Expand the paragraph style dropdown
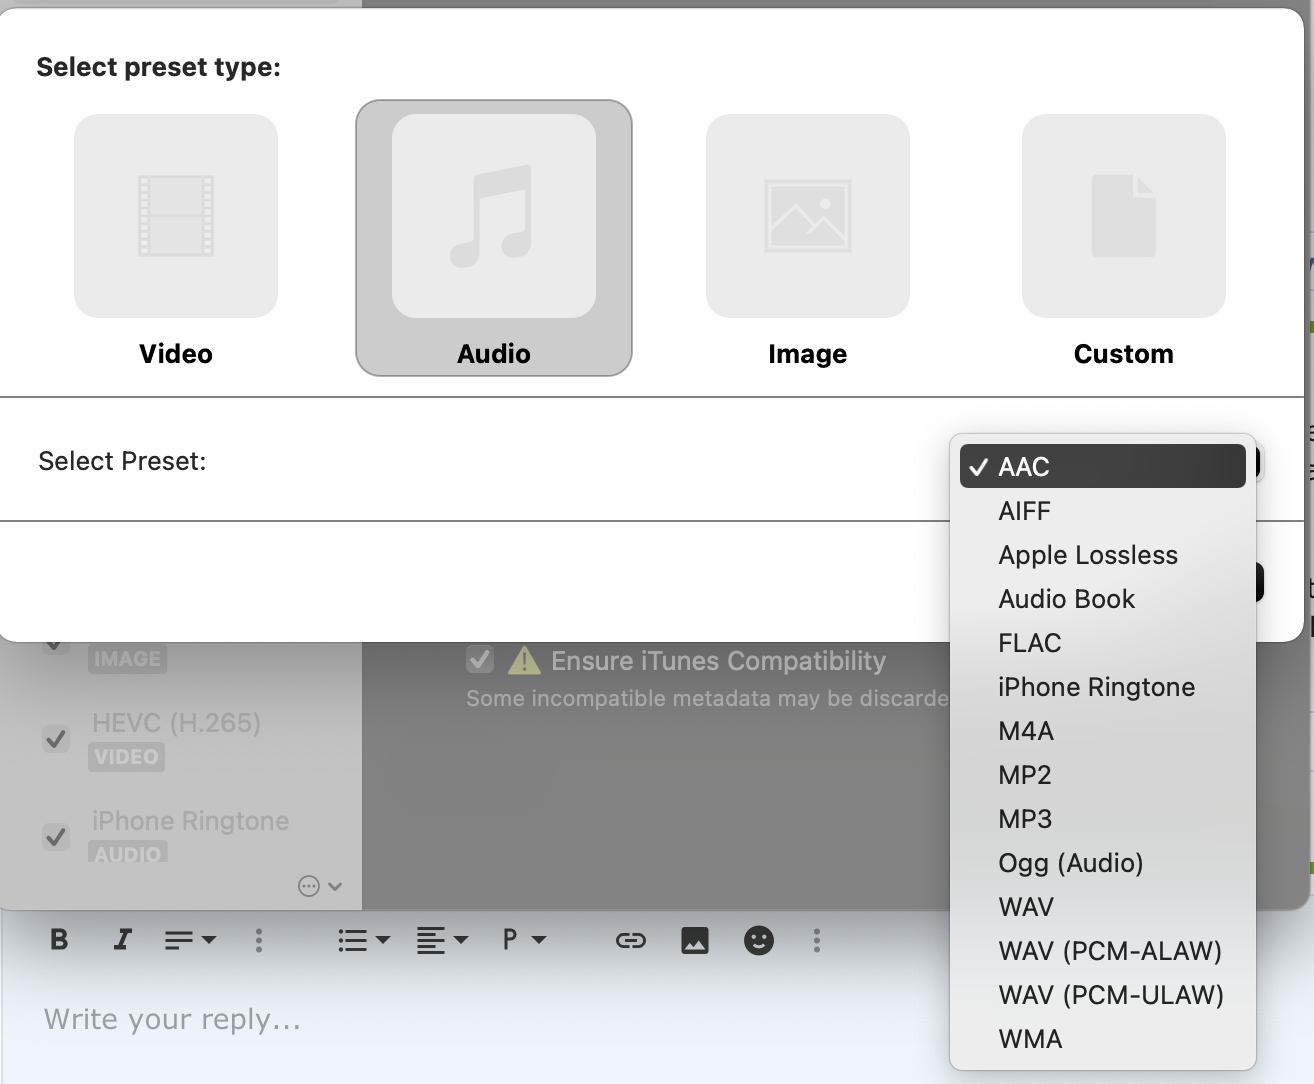Image resolution: width=1314 pixels, height=1084 pixels. click(523, 940)
